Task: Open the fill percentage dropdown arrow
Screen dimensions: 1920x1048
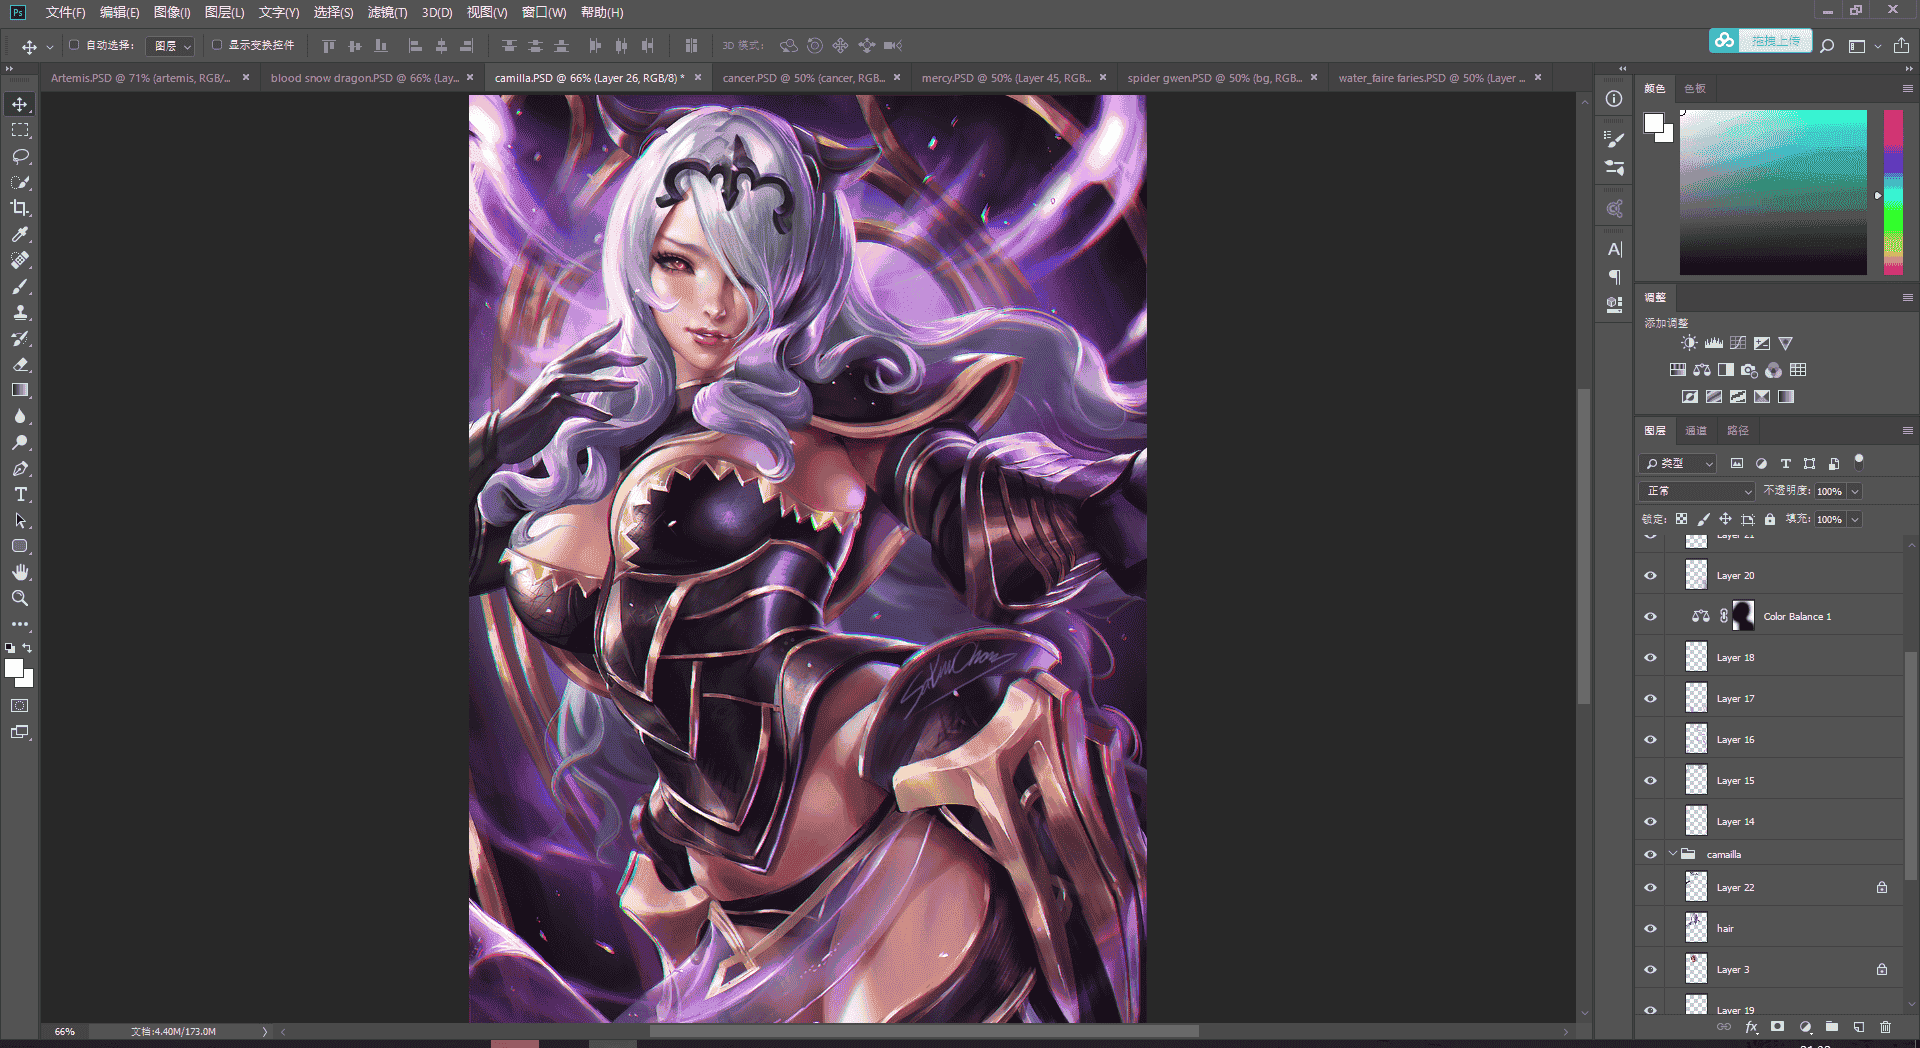Action: pos(1855,519)
